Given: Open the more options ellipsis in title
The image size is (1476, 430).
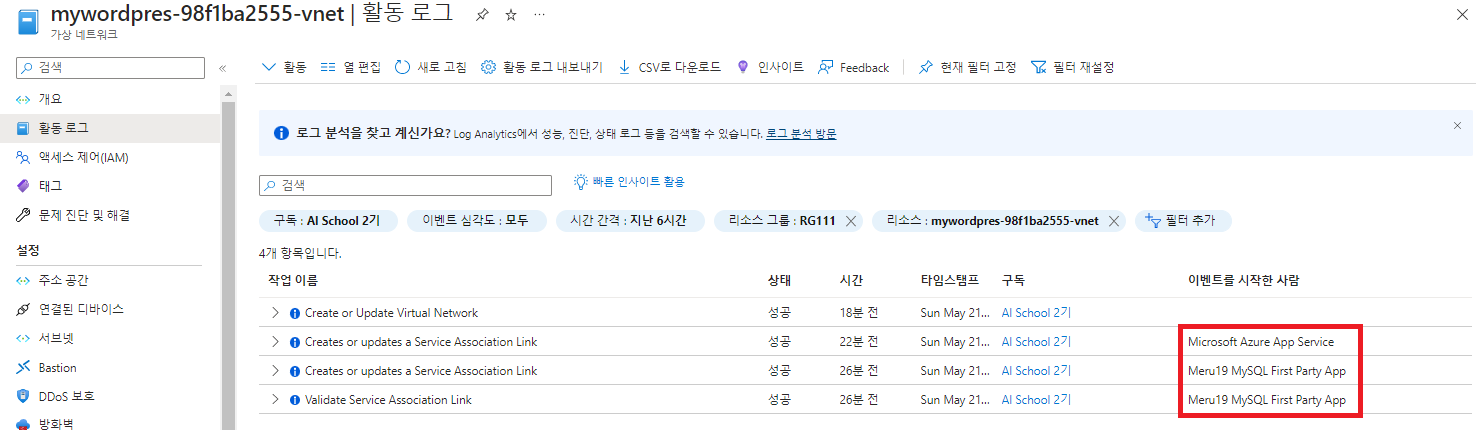Looking at the screenshot, I should click(540, 15).
